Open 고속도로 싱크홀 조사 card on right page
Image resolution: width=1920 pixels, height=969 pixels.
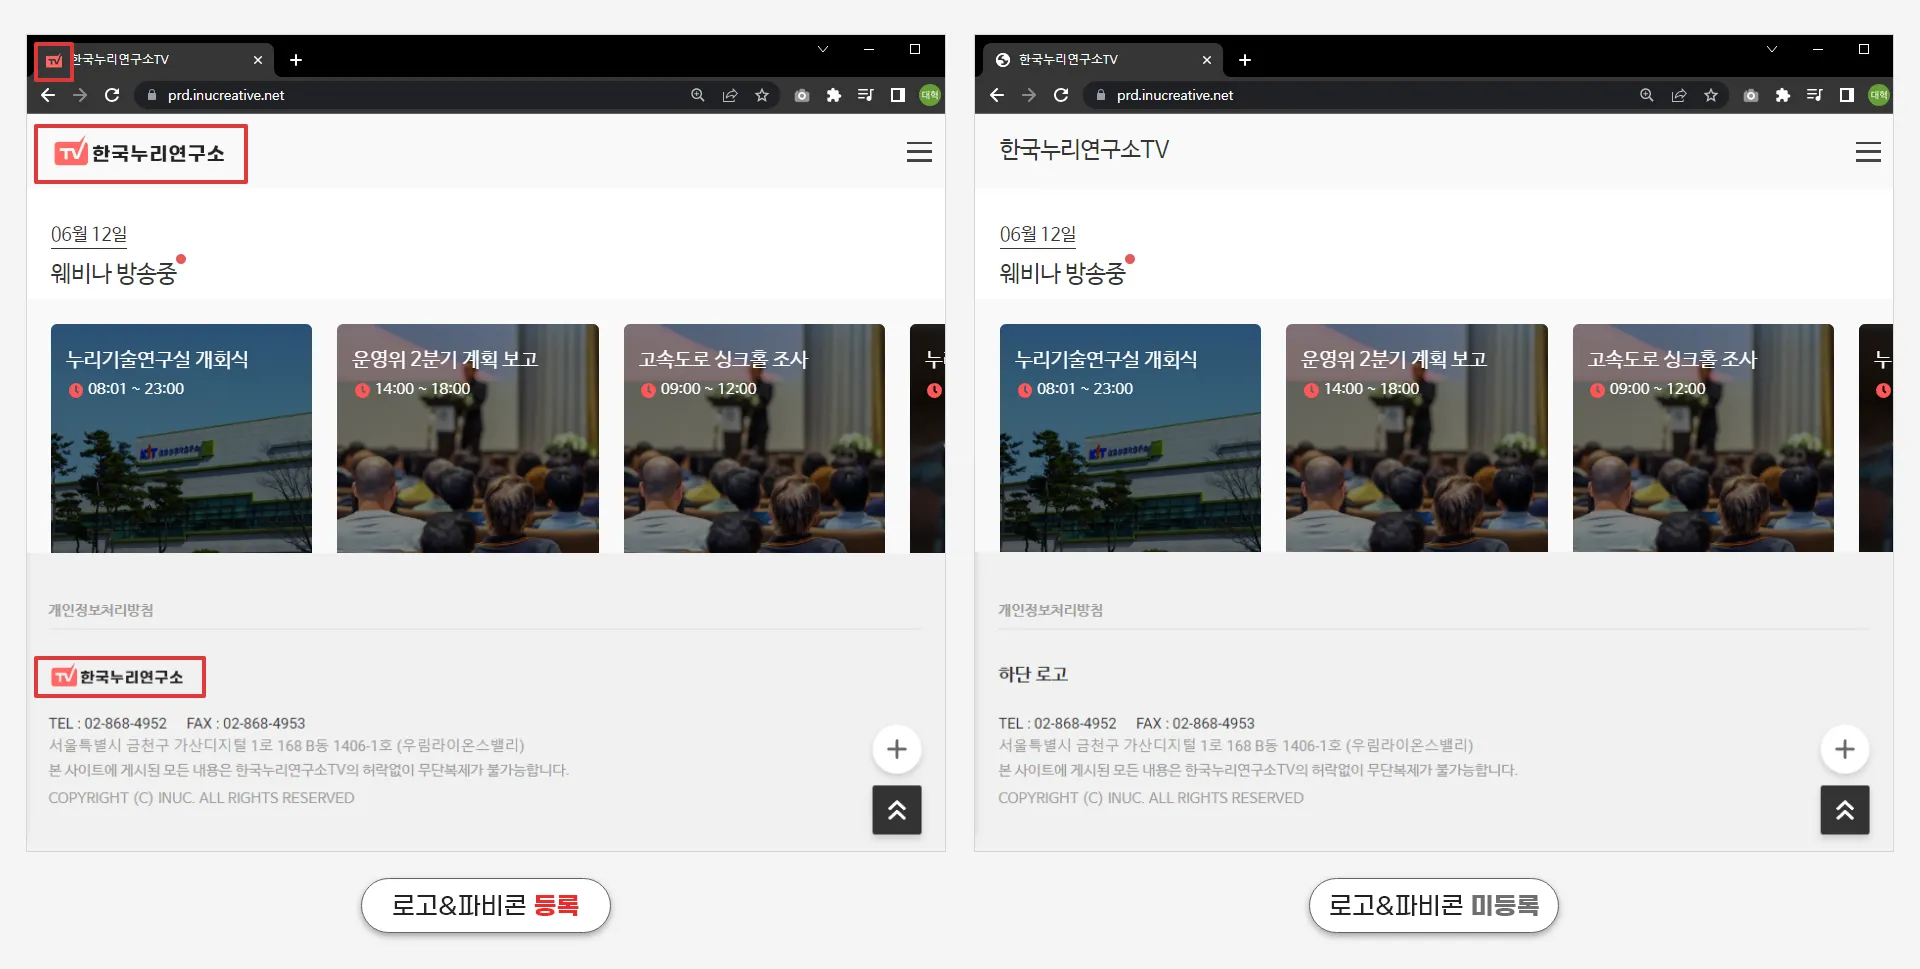[x=1703, y=438]
